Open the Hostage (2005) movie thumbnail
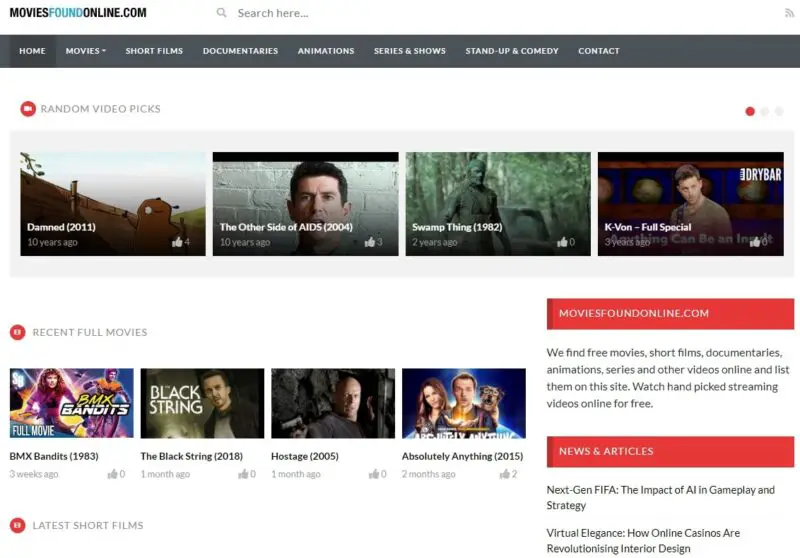Viewport: 800px width, 558px height. 333,403
